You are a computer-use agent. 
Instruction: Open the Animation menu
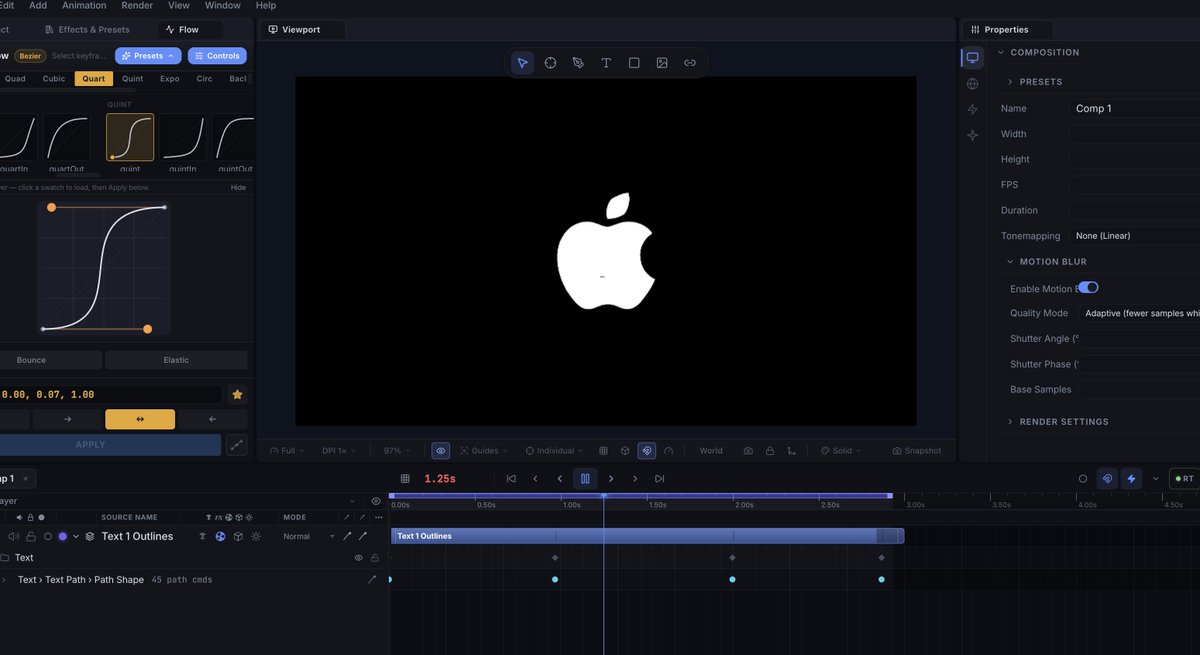tap(84, 5)
